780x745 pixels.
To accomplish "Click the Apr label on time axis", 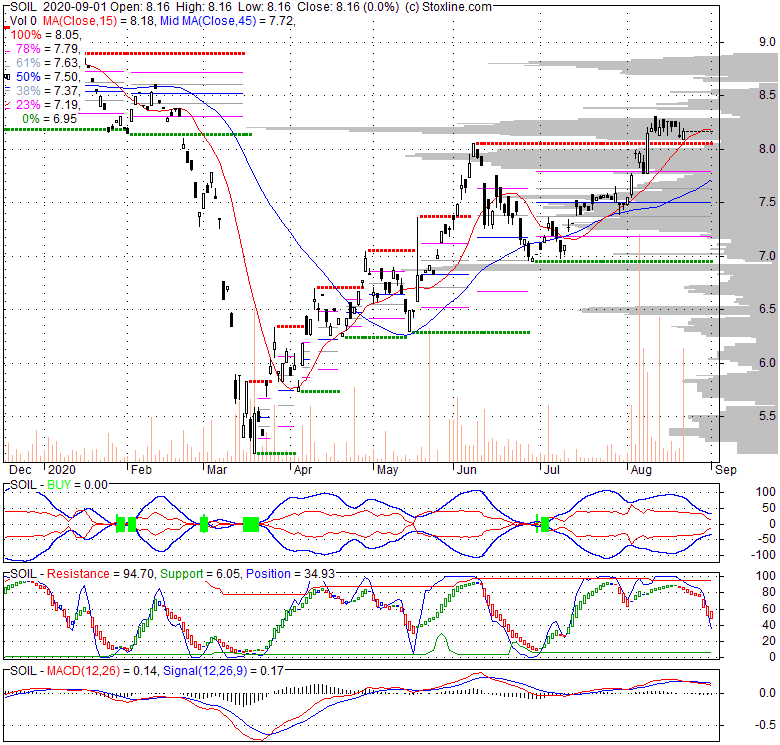I will point(303,470).
